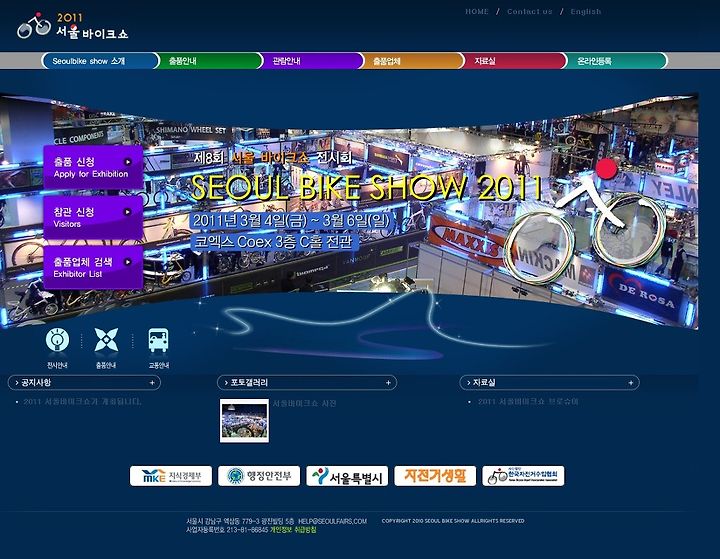Open the 한국자전거수입협회 sponsor logo

pos(523,476)
